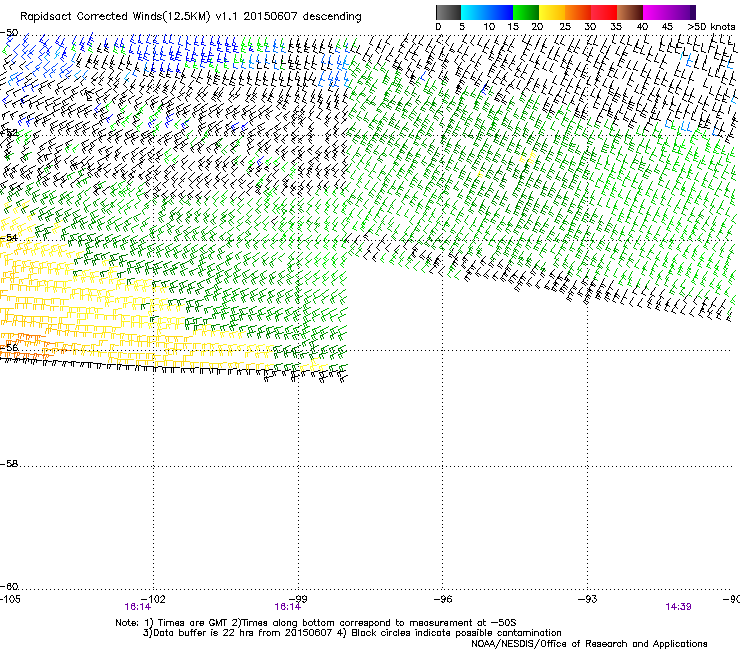Click the red 30-35 knots legend swatch
740x650 pixels.
[604, 12]
